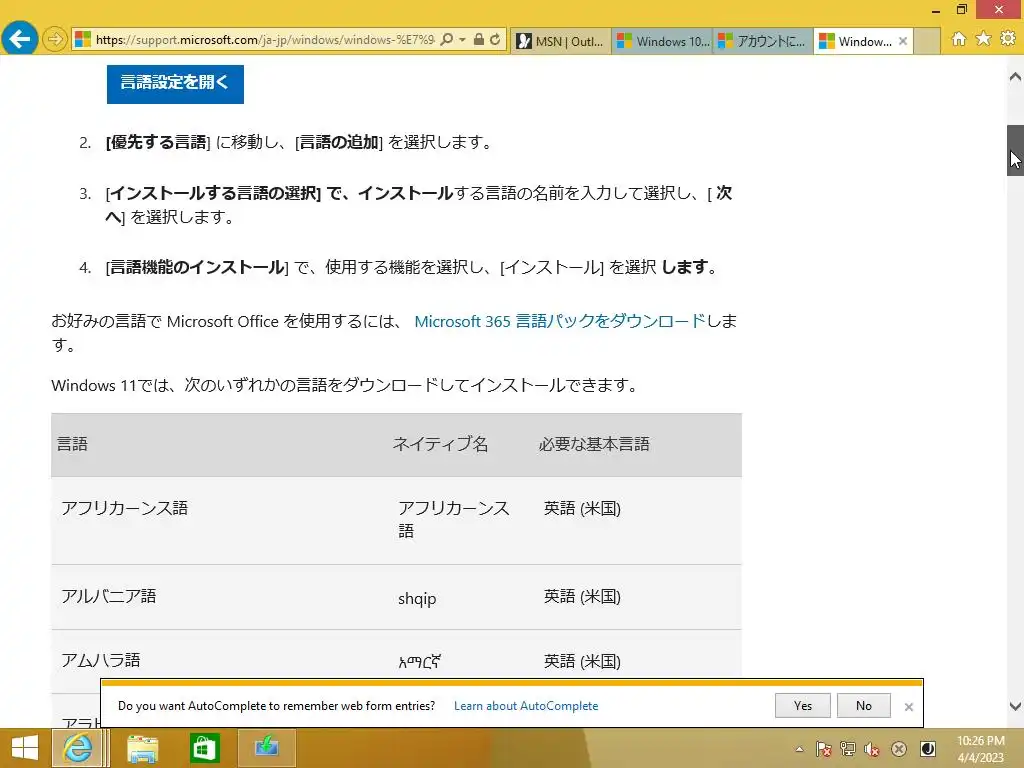The height and width of the screenshot is (768, 1024).
Task: Dismiss the AutoComplete notification bar
Action: click(x=908, y=707)
